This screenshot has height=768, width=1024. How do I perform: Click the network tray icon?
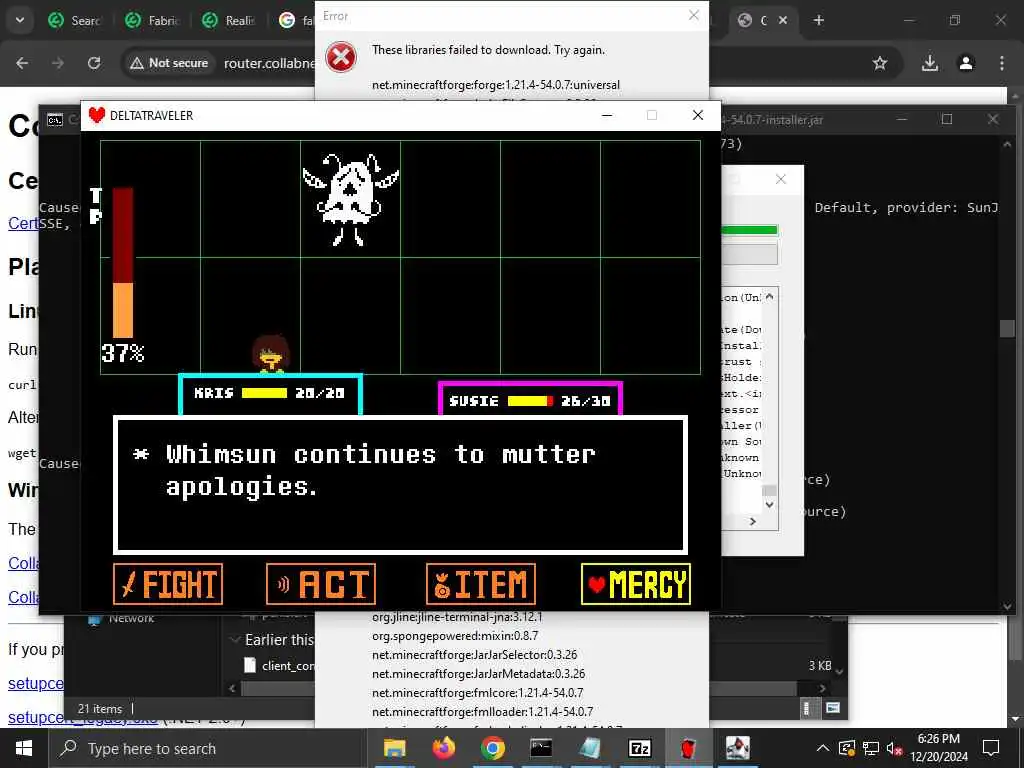pos(871,748)
